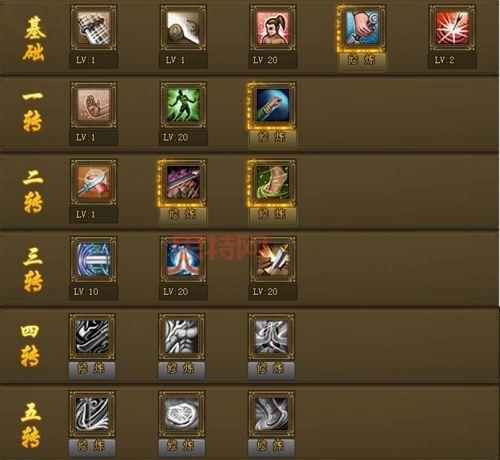The width and height of the screenshot is (500, 460).
Task: Click the flaming sword clash skill icon
Action: [x=273, y=259]
